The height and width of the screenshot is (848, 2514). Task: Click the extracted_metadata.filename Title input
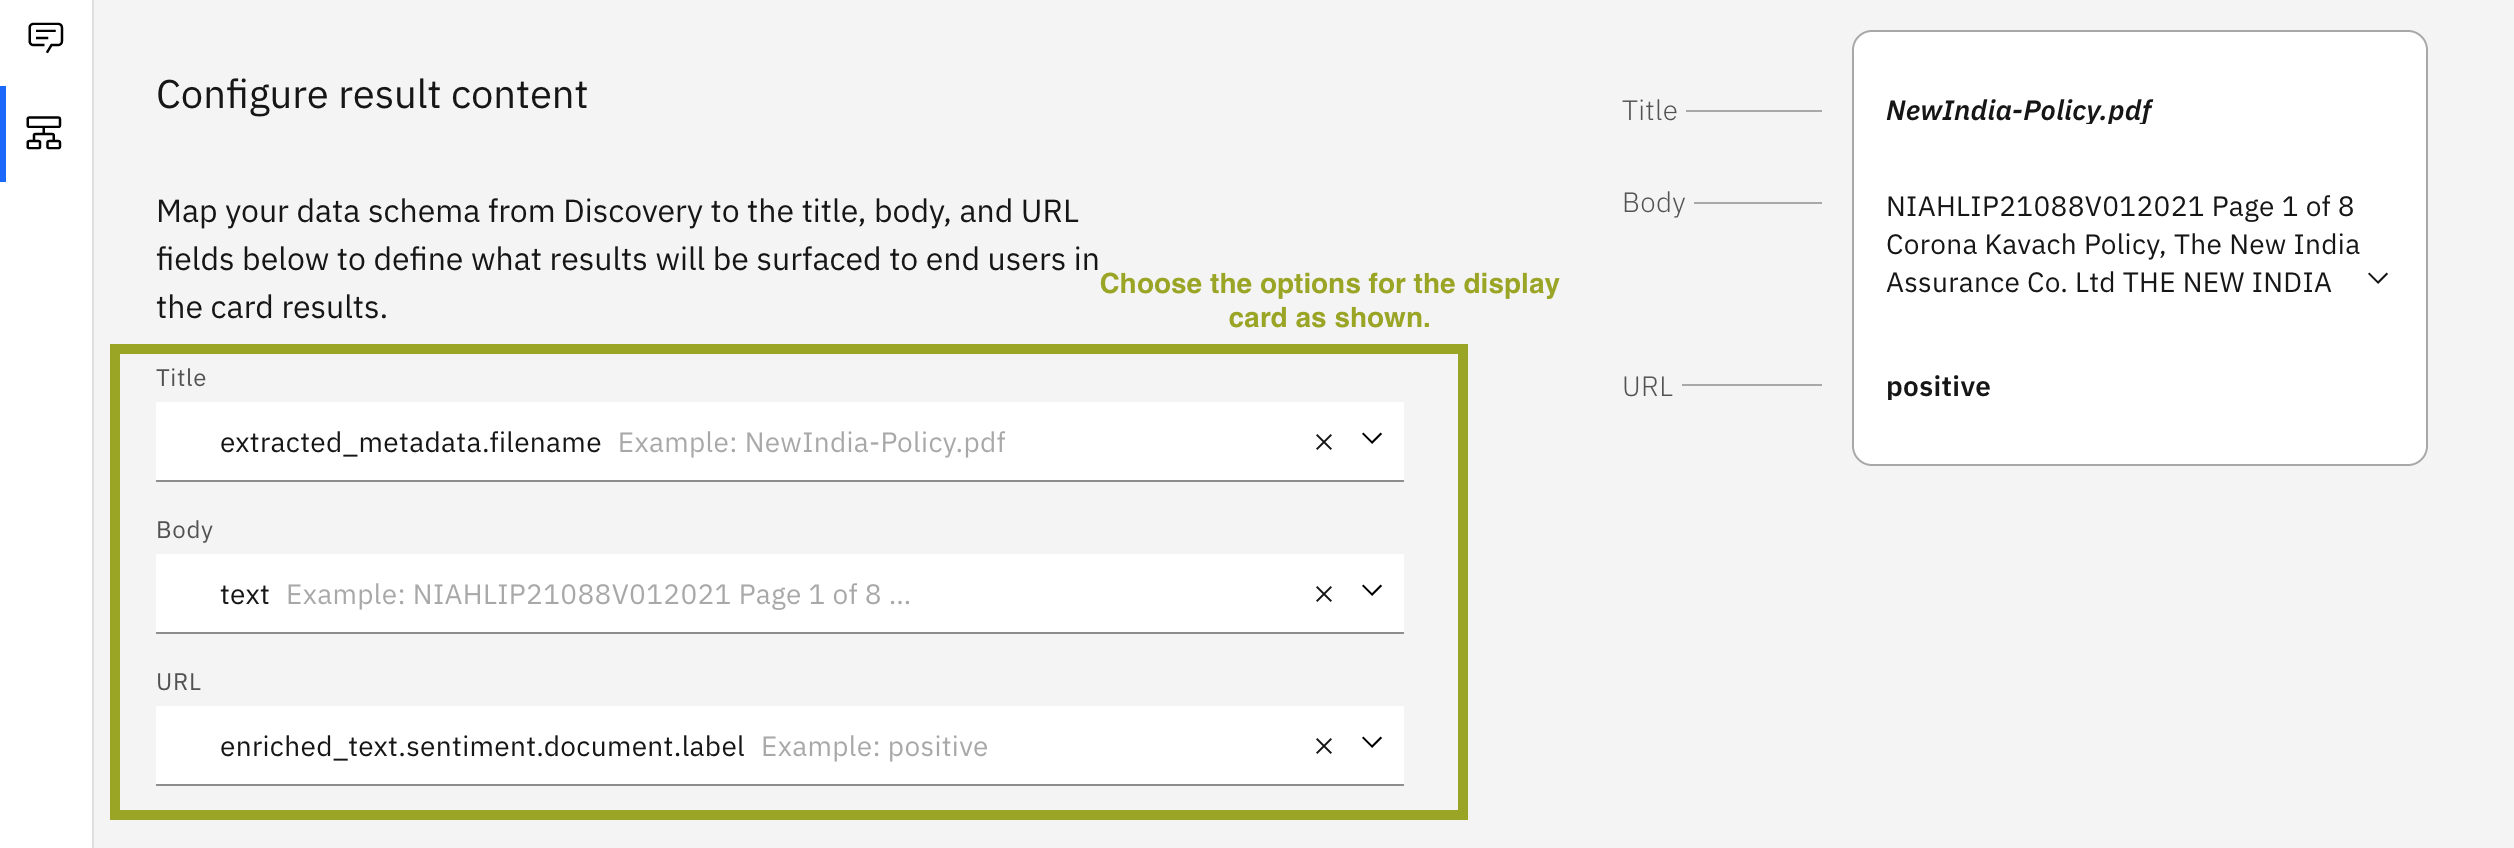(x=700, y=442)
